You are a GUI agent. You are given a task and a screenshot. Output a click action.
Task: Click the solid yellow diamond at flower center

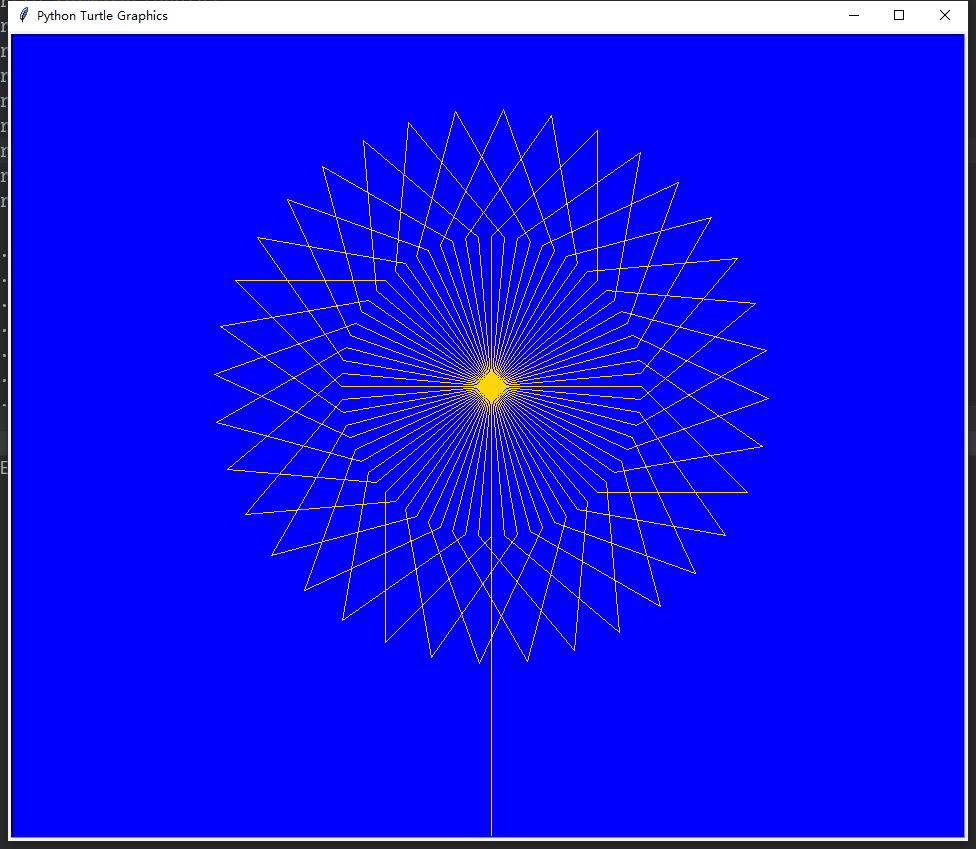[x=490, y=385]
